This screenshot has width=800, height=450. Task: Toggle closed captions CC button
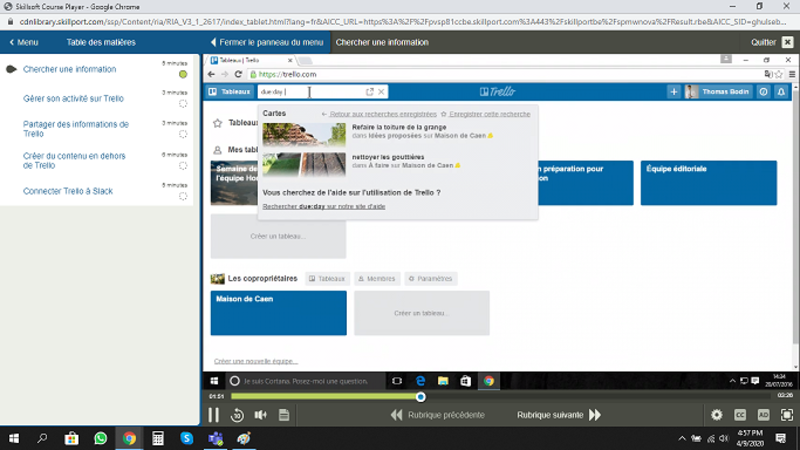point(740,415)
